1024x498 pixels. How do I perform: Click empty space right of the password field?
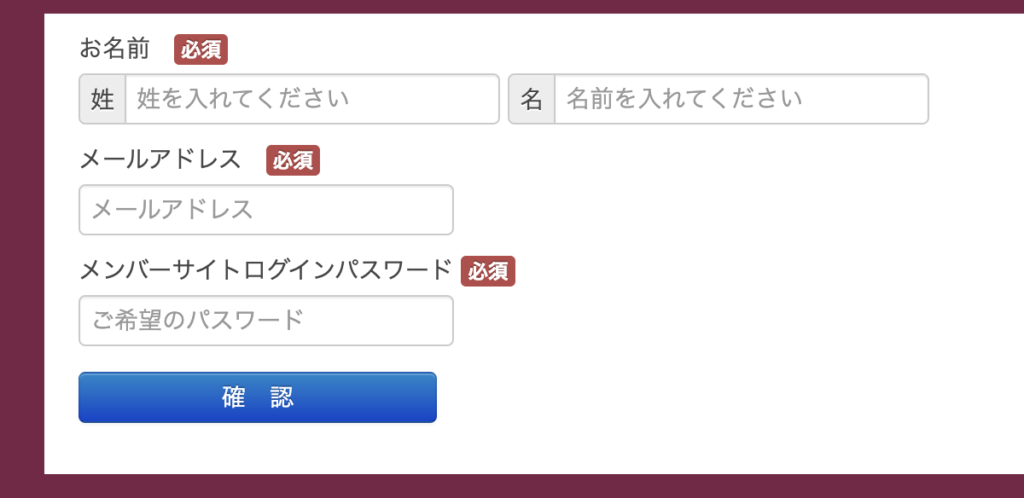point(700,321)
